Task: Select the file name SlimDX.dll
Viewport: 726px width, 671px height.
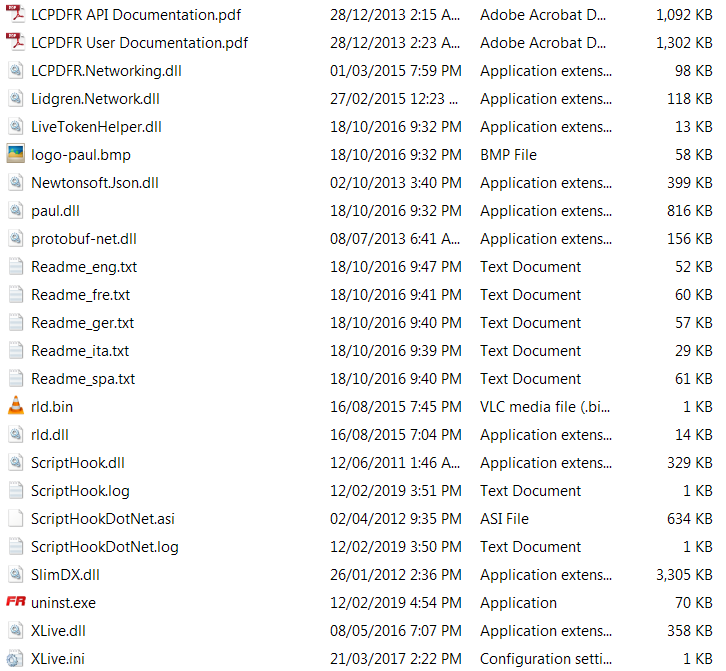Action: [x=65, y=575]
